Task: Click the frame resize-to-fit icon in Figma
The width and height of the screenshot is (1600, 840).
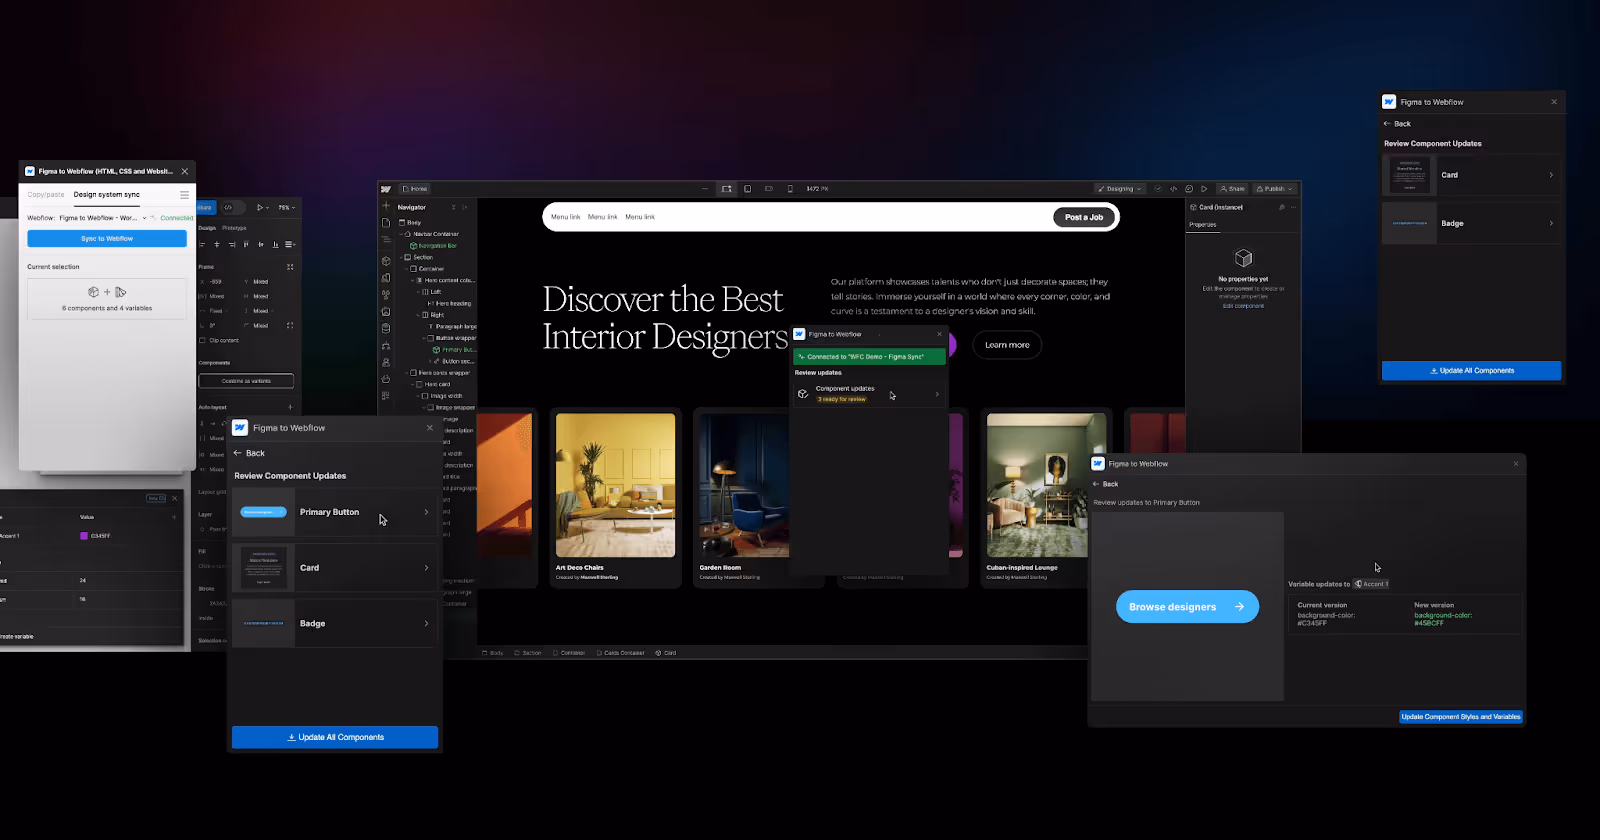Action: [x=290, y=267]
